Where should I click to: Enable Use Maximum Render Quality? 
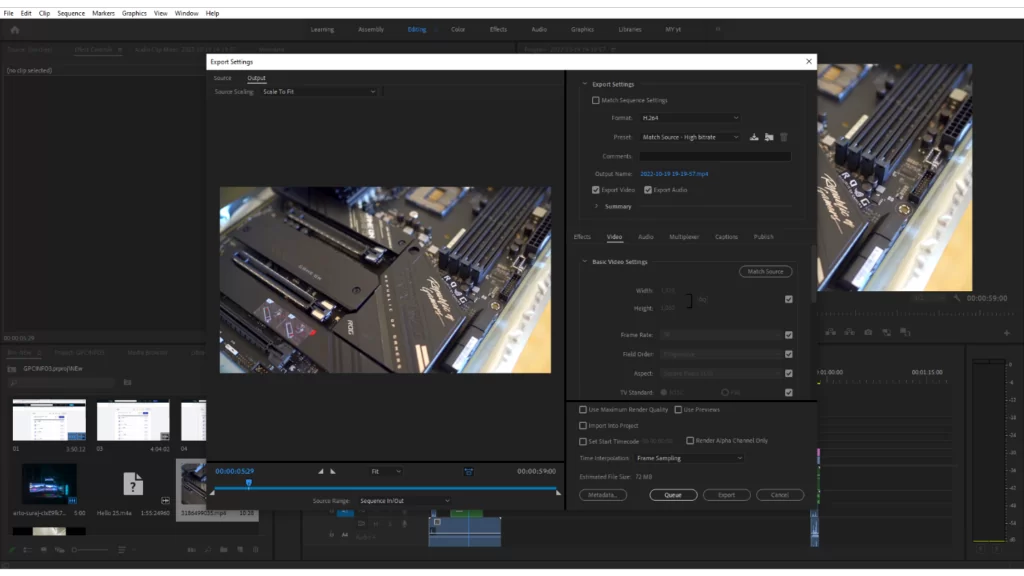(583, 410)
